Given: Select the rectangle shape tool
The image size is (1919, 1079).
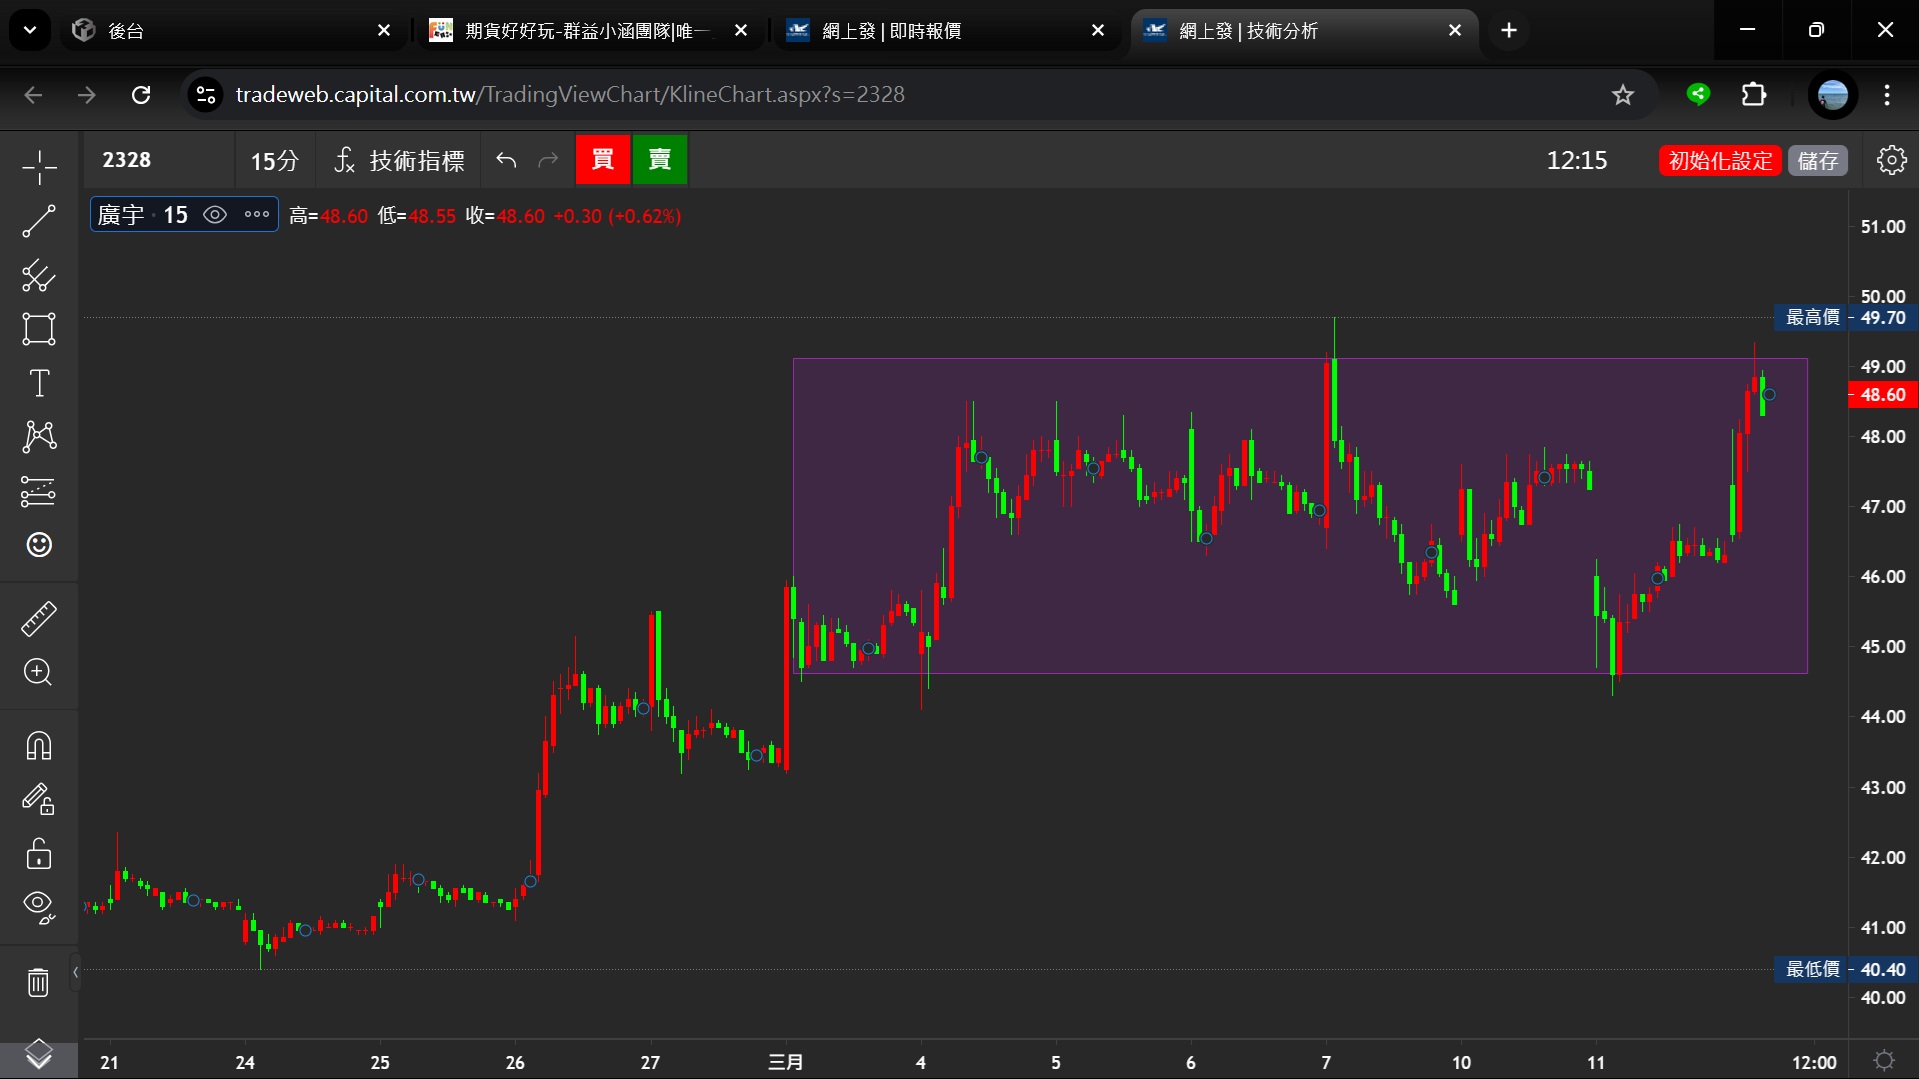Looking at the screenshot, I should (x=39, y=329).
